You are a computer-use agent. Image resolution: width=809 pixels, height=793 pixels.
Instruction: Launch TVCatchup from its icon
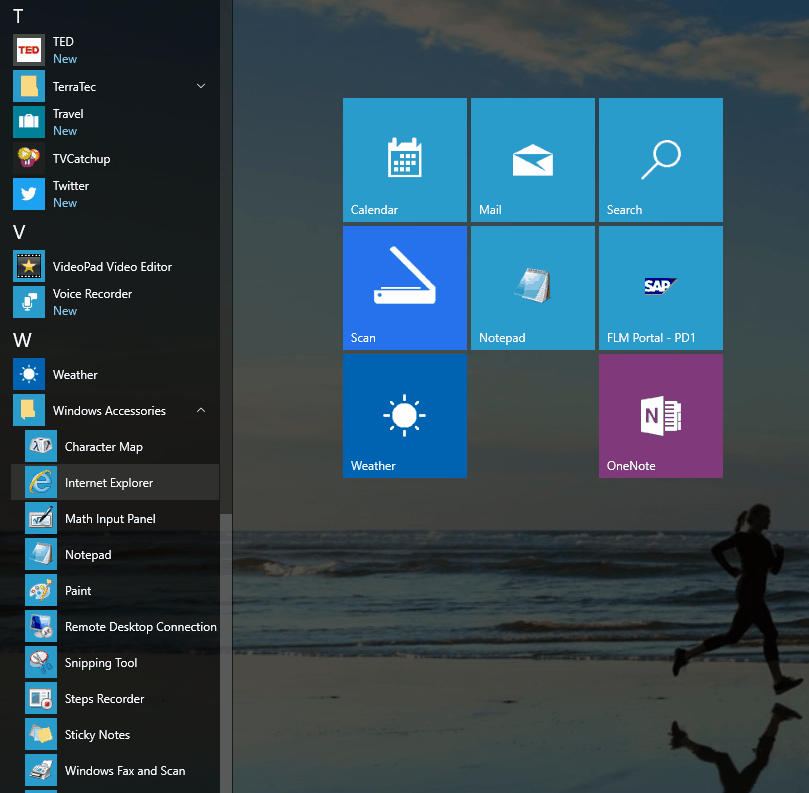[x=29, y=158]
